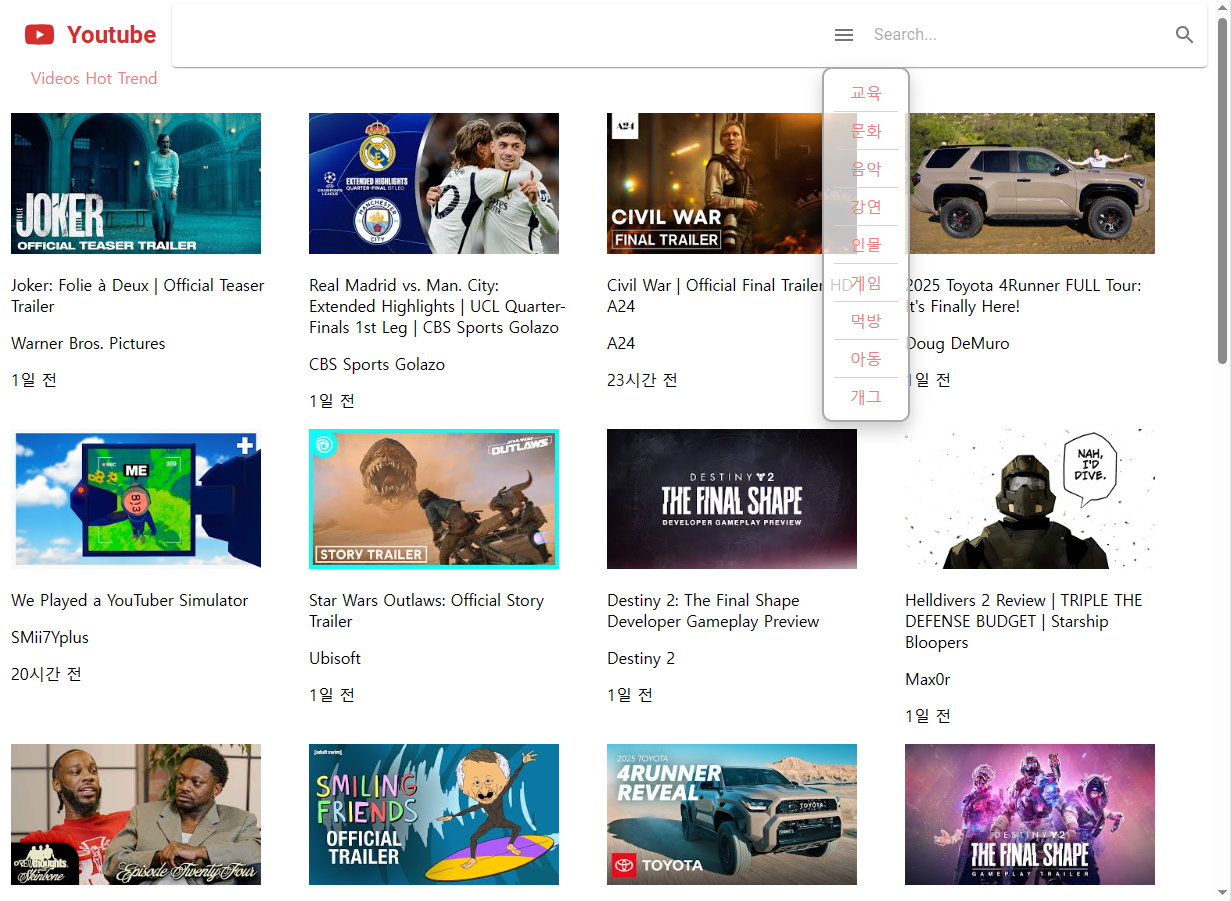Click the Youtube title text
Image resolution: width=1231 pixels, height=901 pixels.
[111, 35]
